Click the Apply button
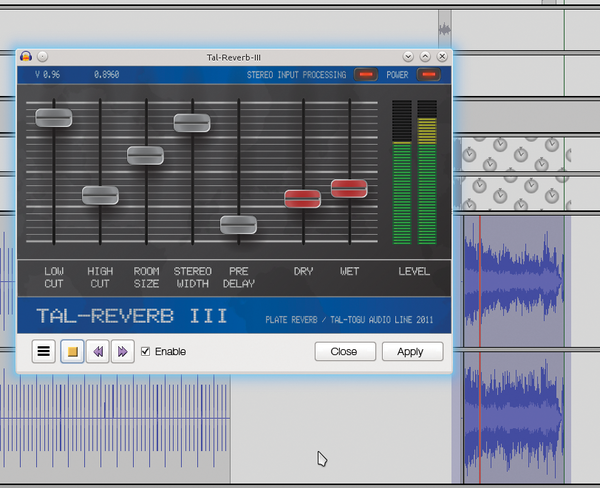Viewport: 600px width, 488px height. (x=412, y=351)
